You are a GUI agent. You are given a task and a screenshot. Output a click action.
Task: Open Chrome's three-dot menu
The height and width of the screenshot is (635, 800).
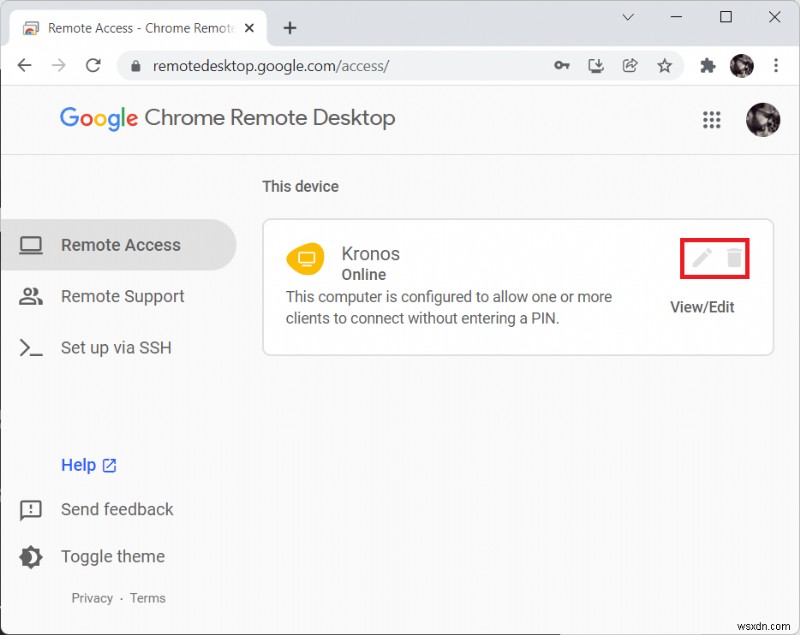[777, 65]
